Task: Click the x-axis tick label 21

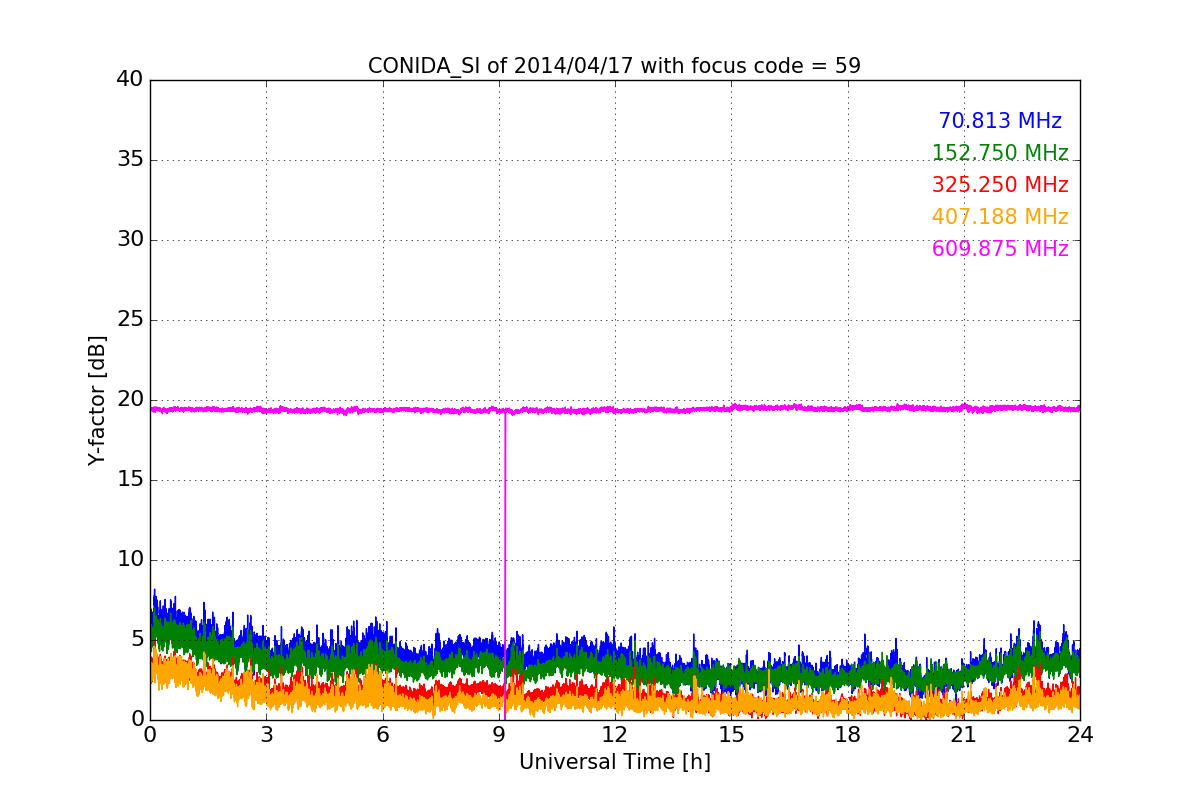Action: pyautogui.click(x=964, y=734)
